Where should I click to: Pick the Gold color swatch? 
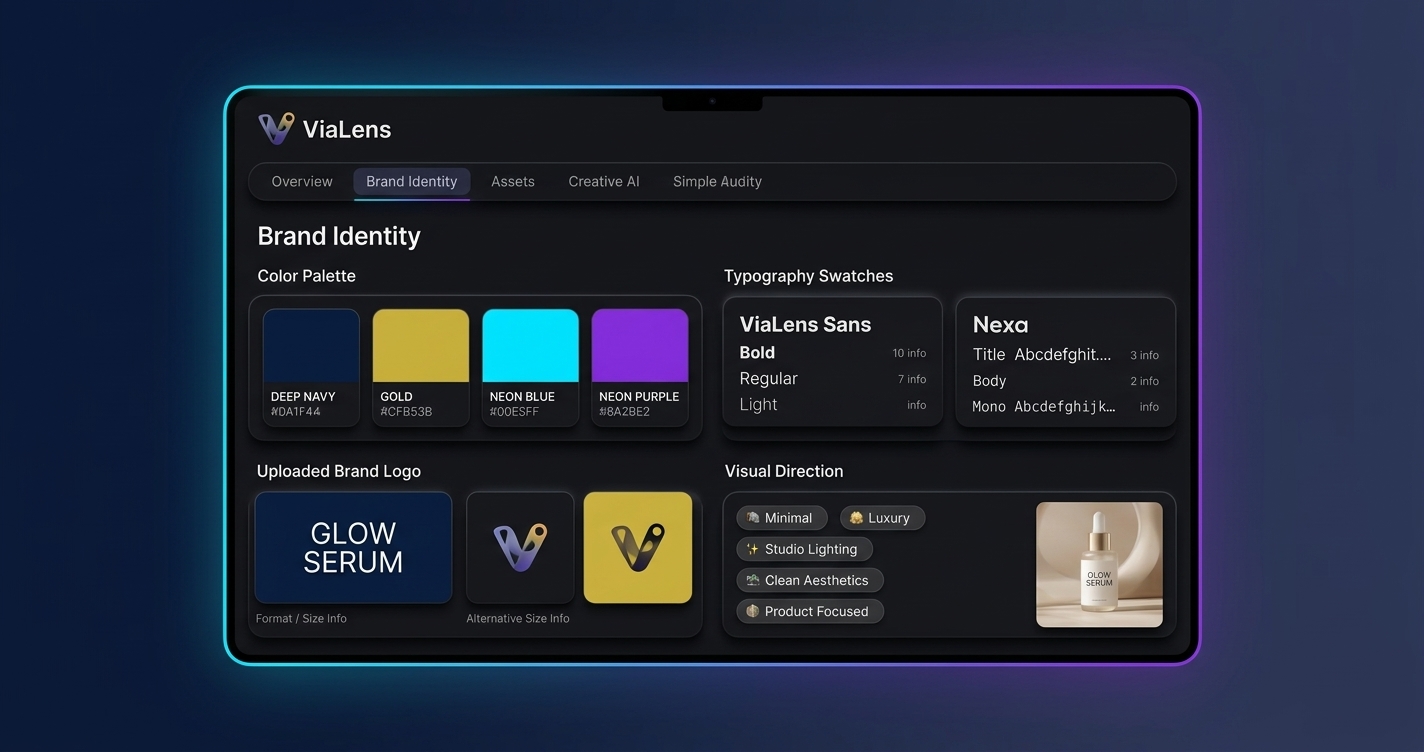tap(421, 367)
